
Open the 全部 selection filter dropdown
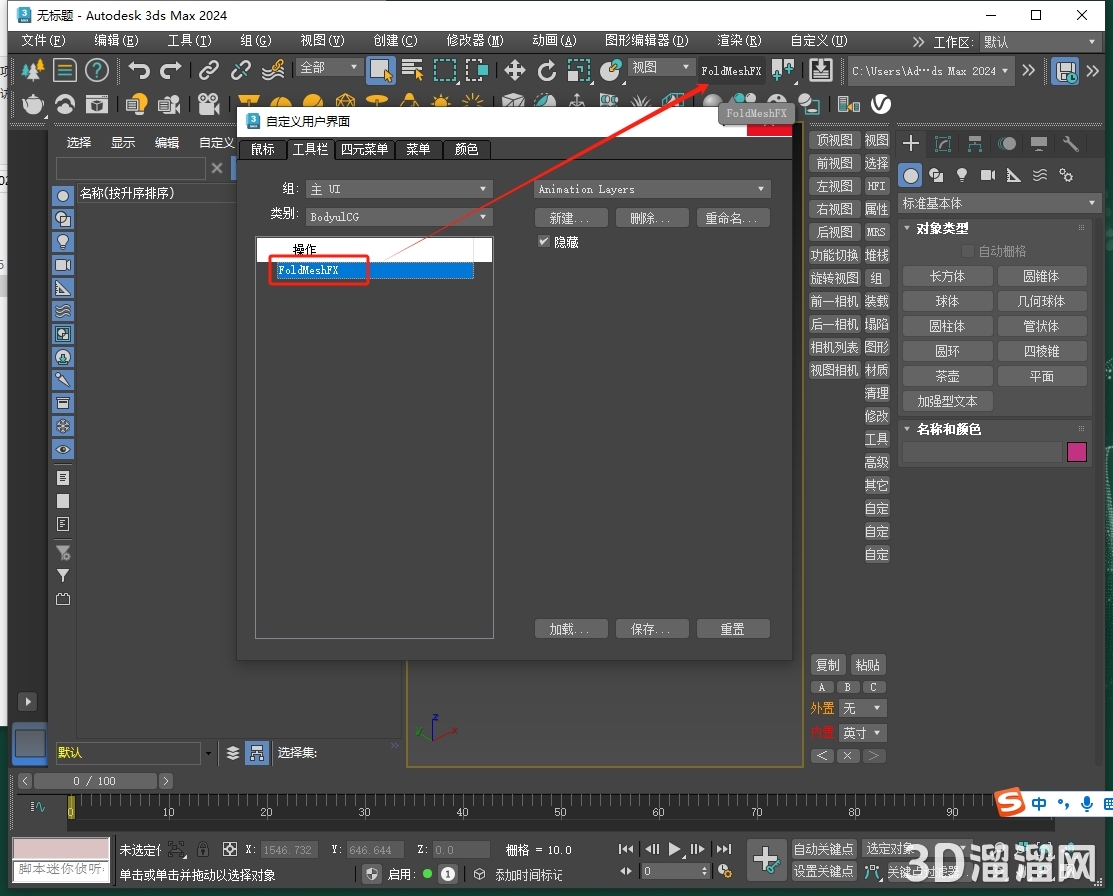(x=328, y=67)
